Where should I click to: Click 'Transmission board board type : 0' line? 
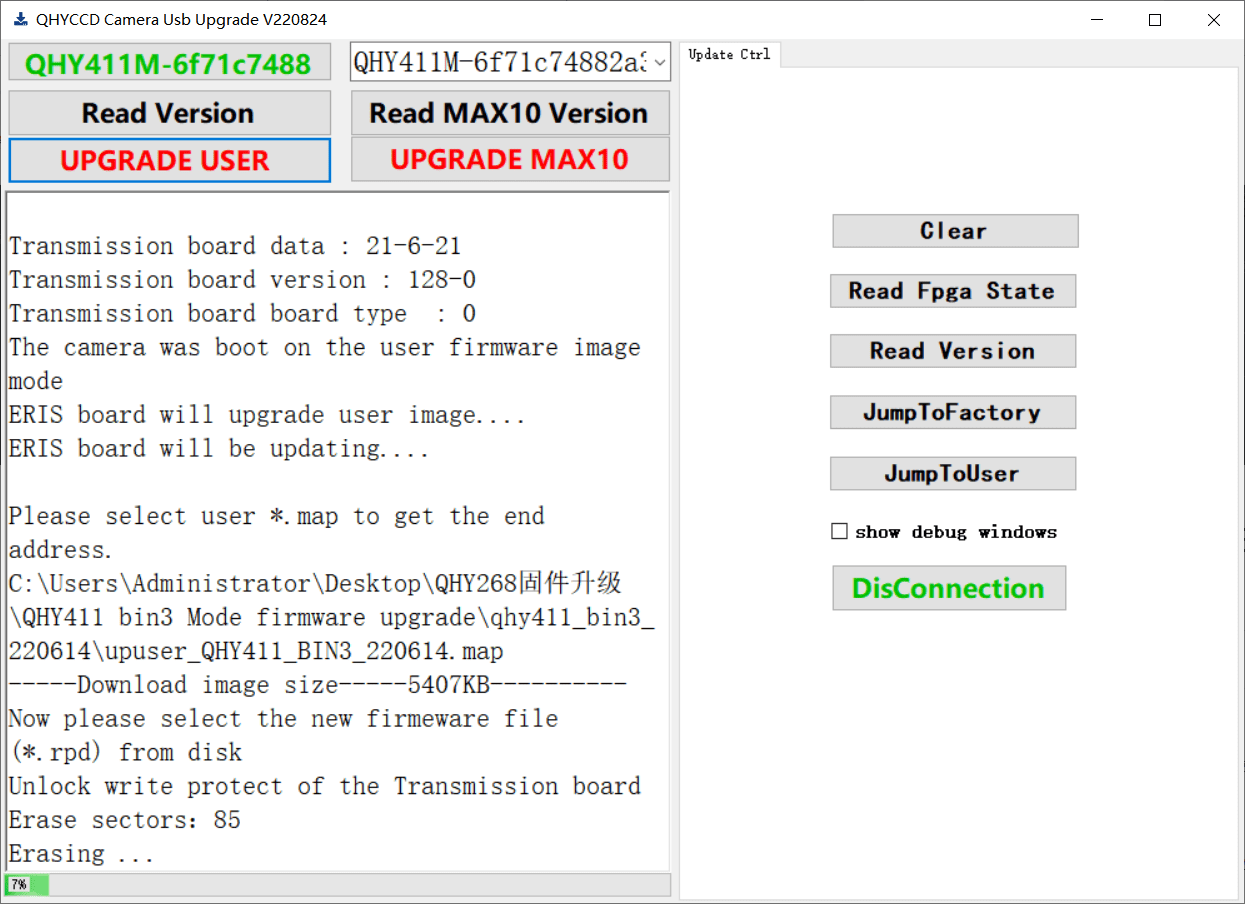242,314
